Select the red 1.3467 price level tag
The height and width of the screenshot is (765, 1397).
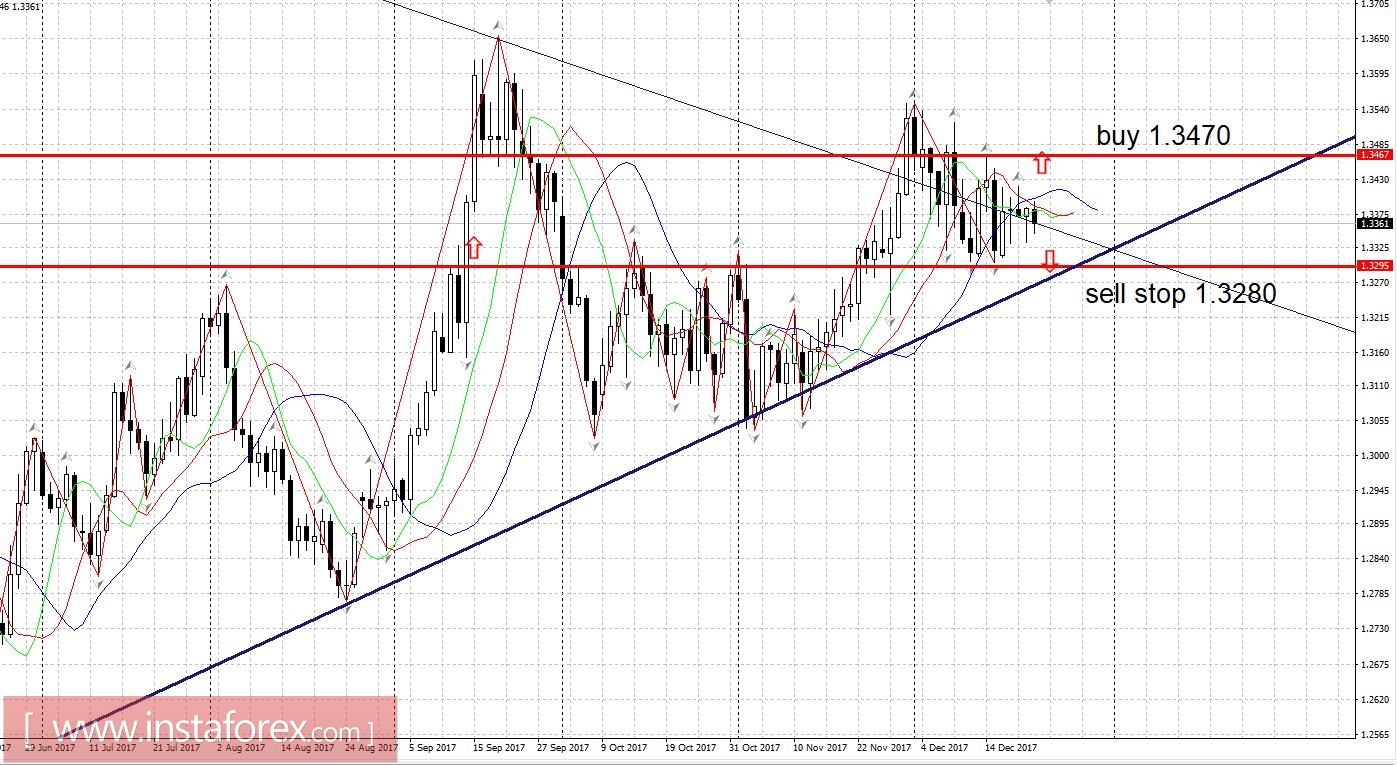(1376, 155)
